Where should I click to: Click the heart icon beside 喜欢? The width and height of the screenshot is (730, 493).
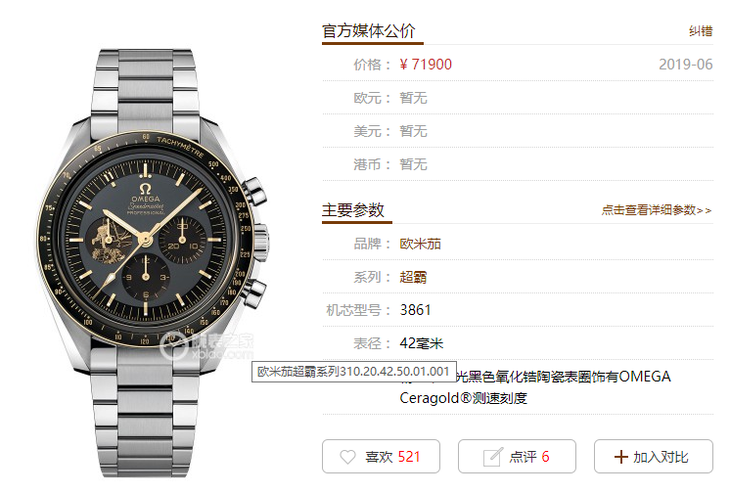pos(348,457)
